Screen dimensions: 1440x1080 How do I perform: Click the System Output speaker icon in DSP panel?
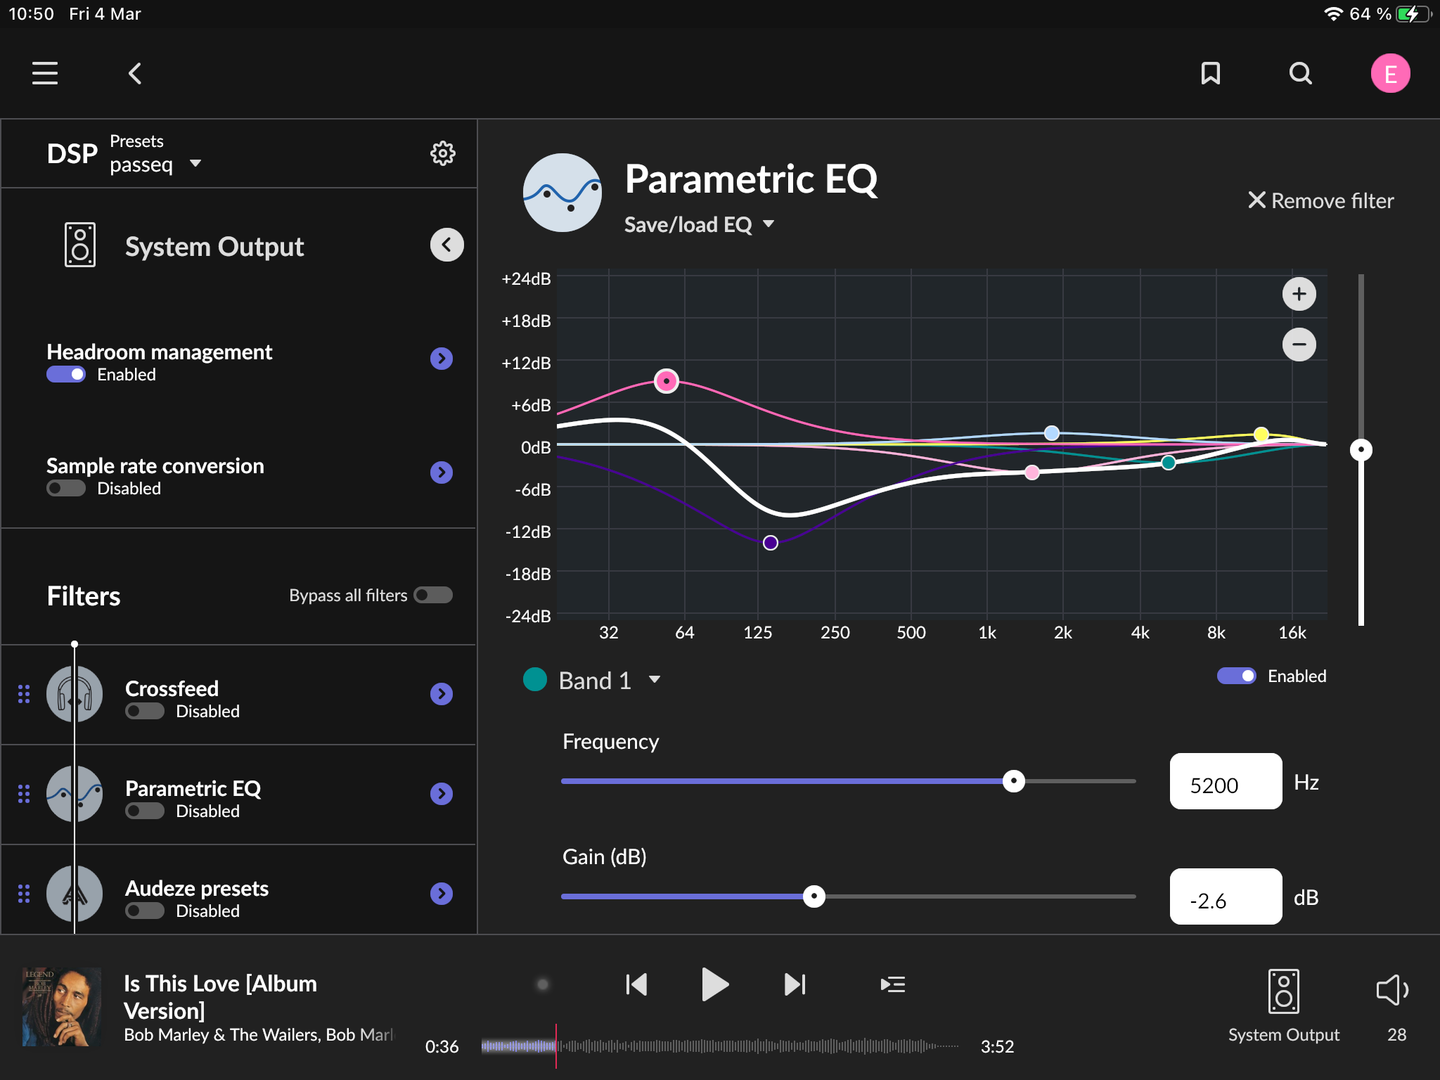pyautogui.click(x=80, y=245)
